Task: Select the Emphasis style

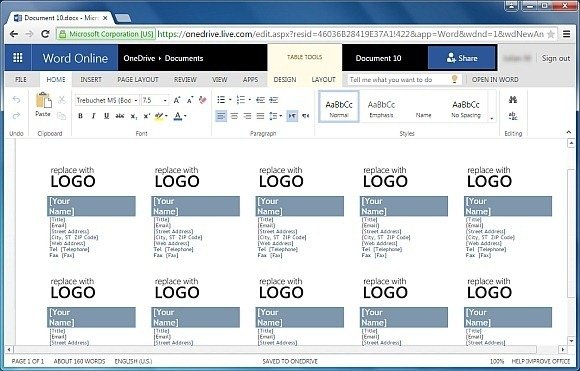Action: [x=381, y=108]
